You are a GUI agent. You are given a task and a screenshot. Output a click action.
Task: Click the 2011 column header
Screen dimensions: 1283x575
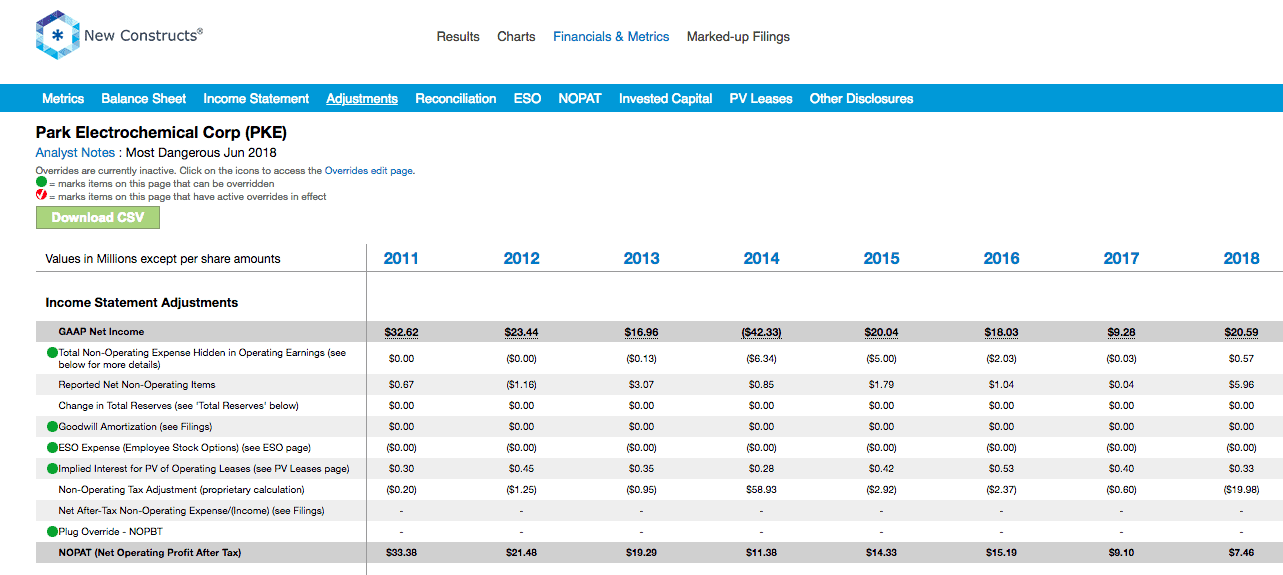pyautogui.click(x=401, y=258)
